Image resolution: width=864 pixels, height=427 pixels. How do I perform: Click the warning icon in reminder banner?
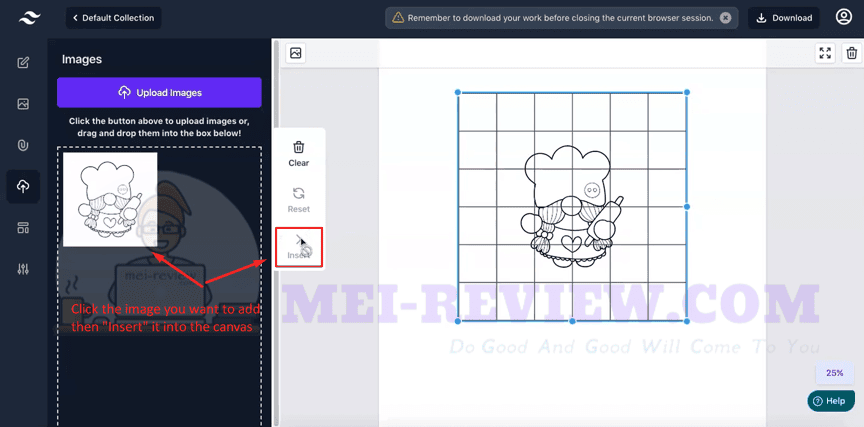398,18
